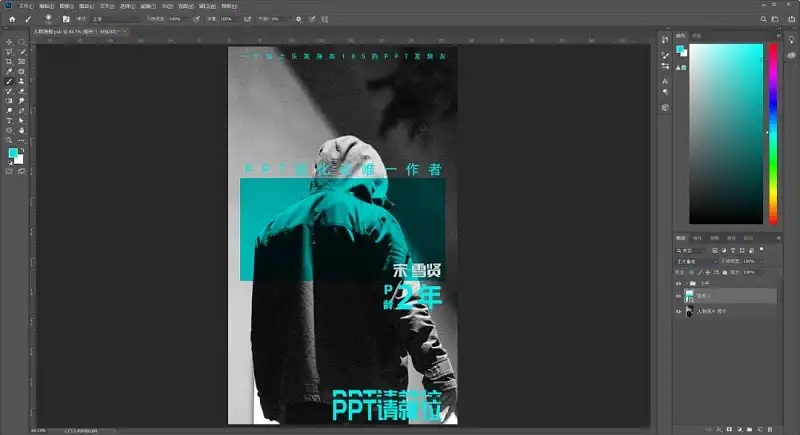Open the first menu in the menu bar
The image size is (800, 435).
(26, 6)
